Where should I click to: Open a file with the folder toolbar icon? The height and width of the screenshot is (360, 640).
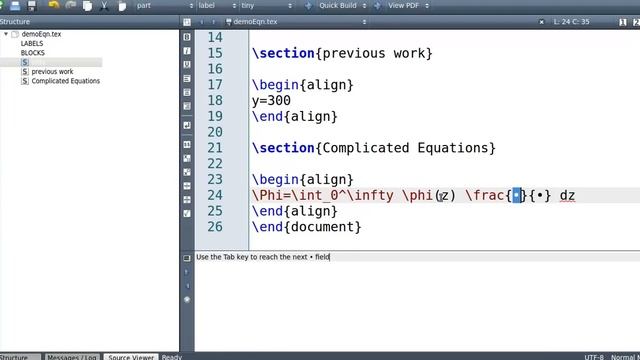click(x=15, y=5)
